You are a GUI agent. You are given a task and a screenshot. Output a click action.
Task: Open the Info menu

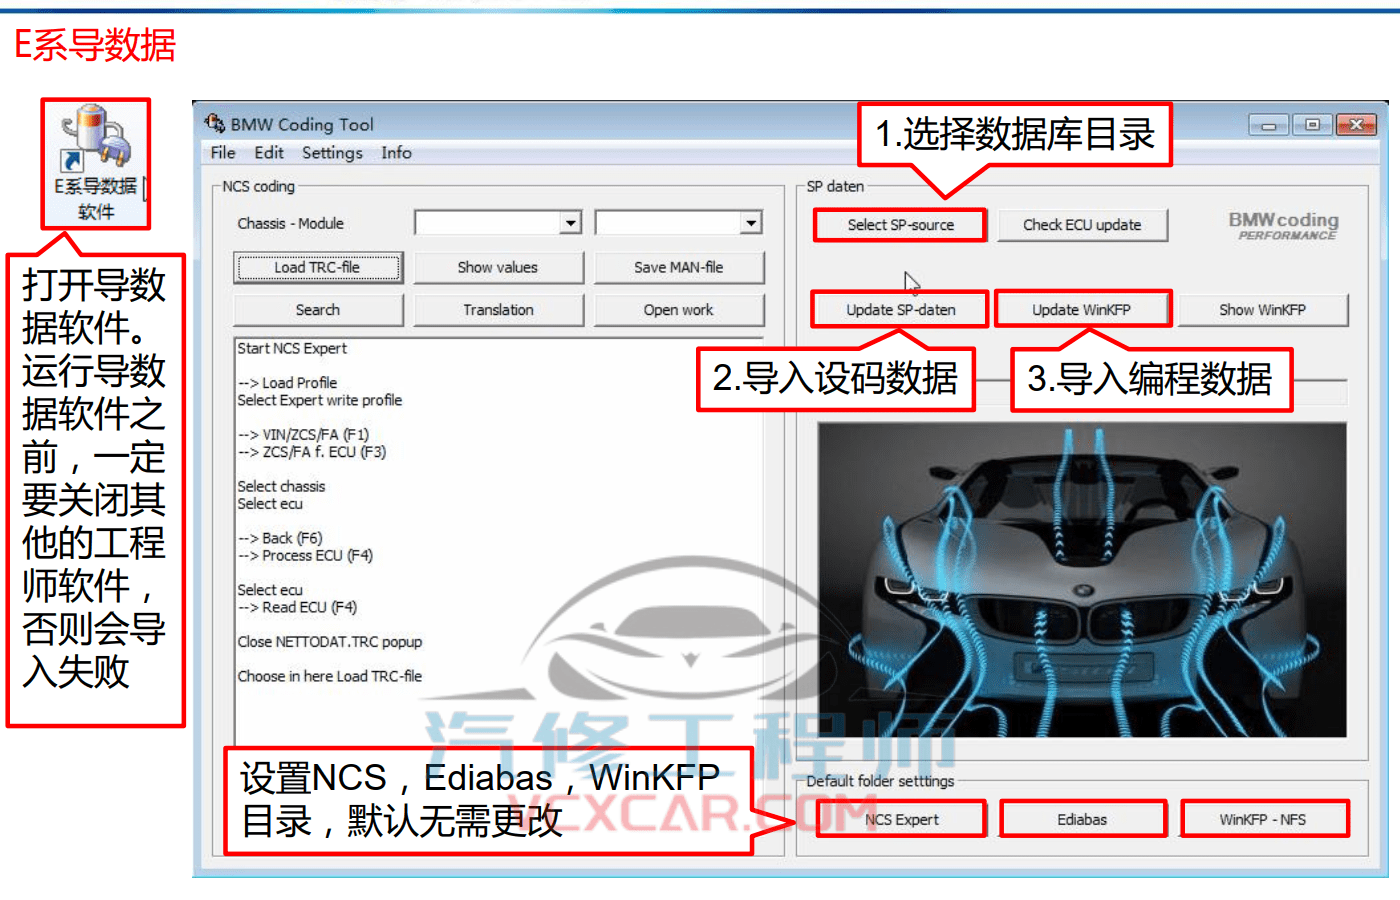[x=396, y=153]
